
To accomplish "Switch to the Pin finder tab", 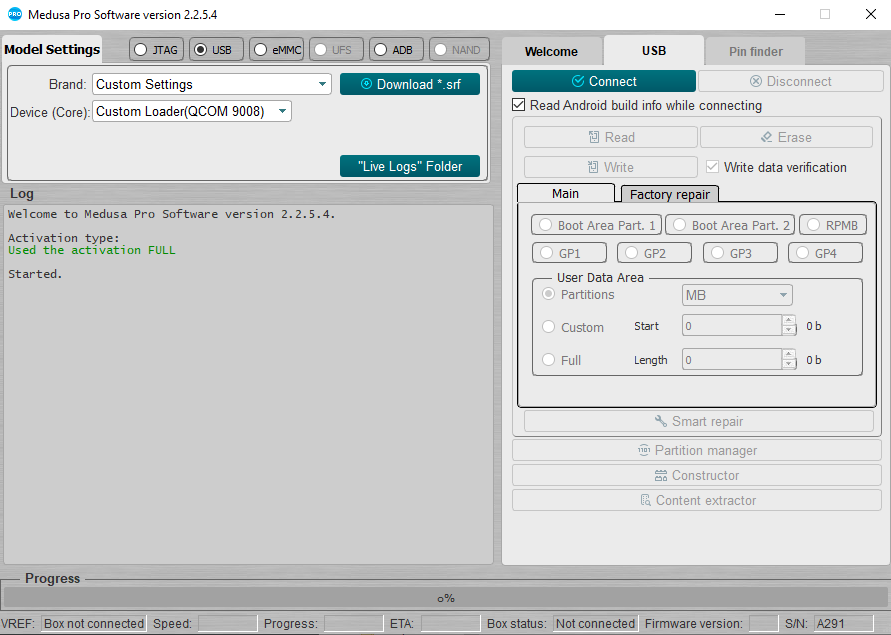I will coord(756,52).
